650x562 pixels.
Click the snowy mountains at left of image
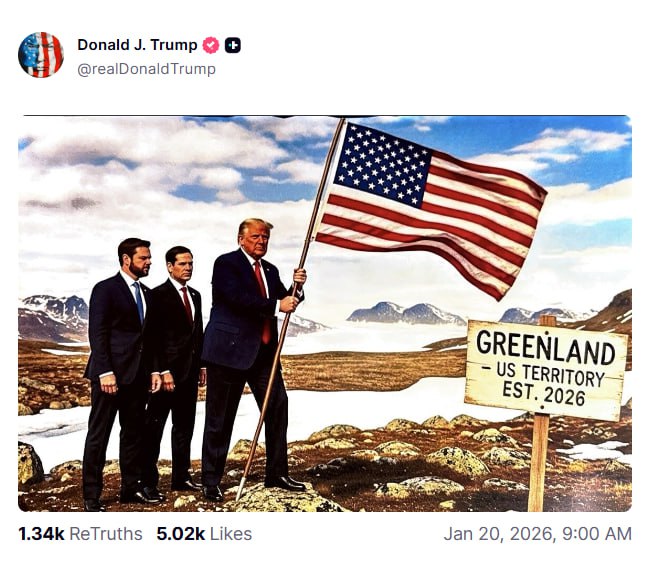point(53,316)
